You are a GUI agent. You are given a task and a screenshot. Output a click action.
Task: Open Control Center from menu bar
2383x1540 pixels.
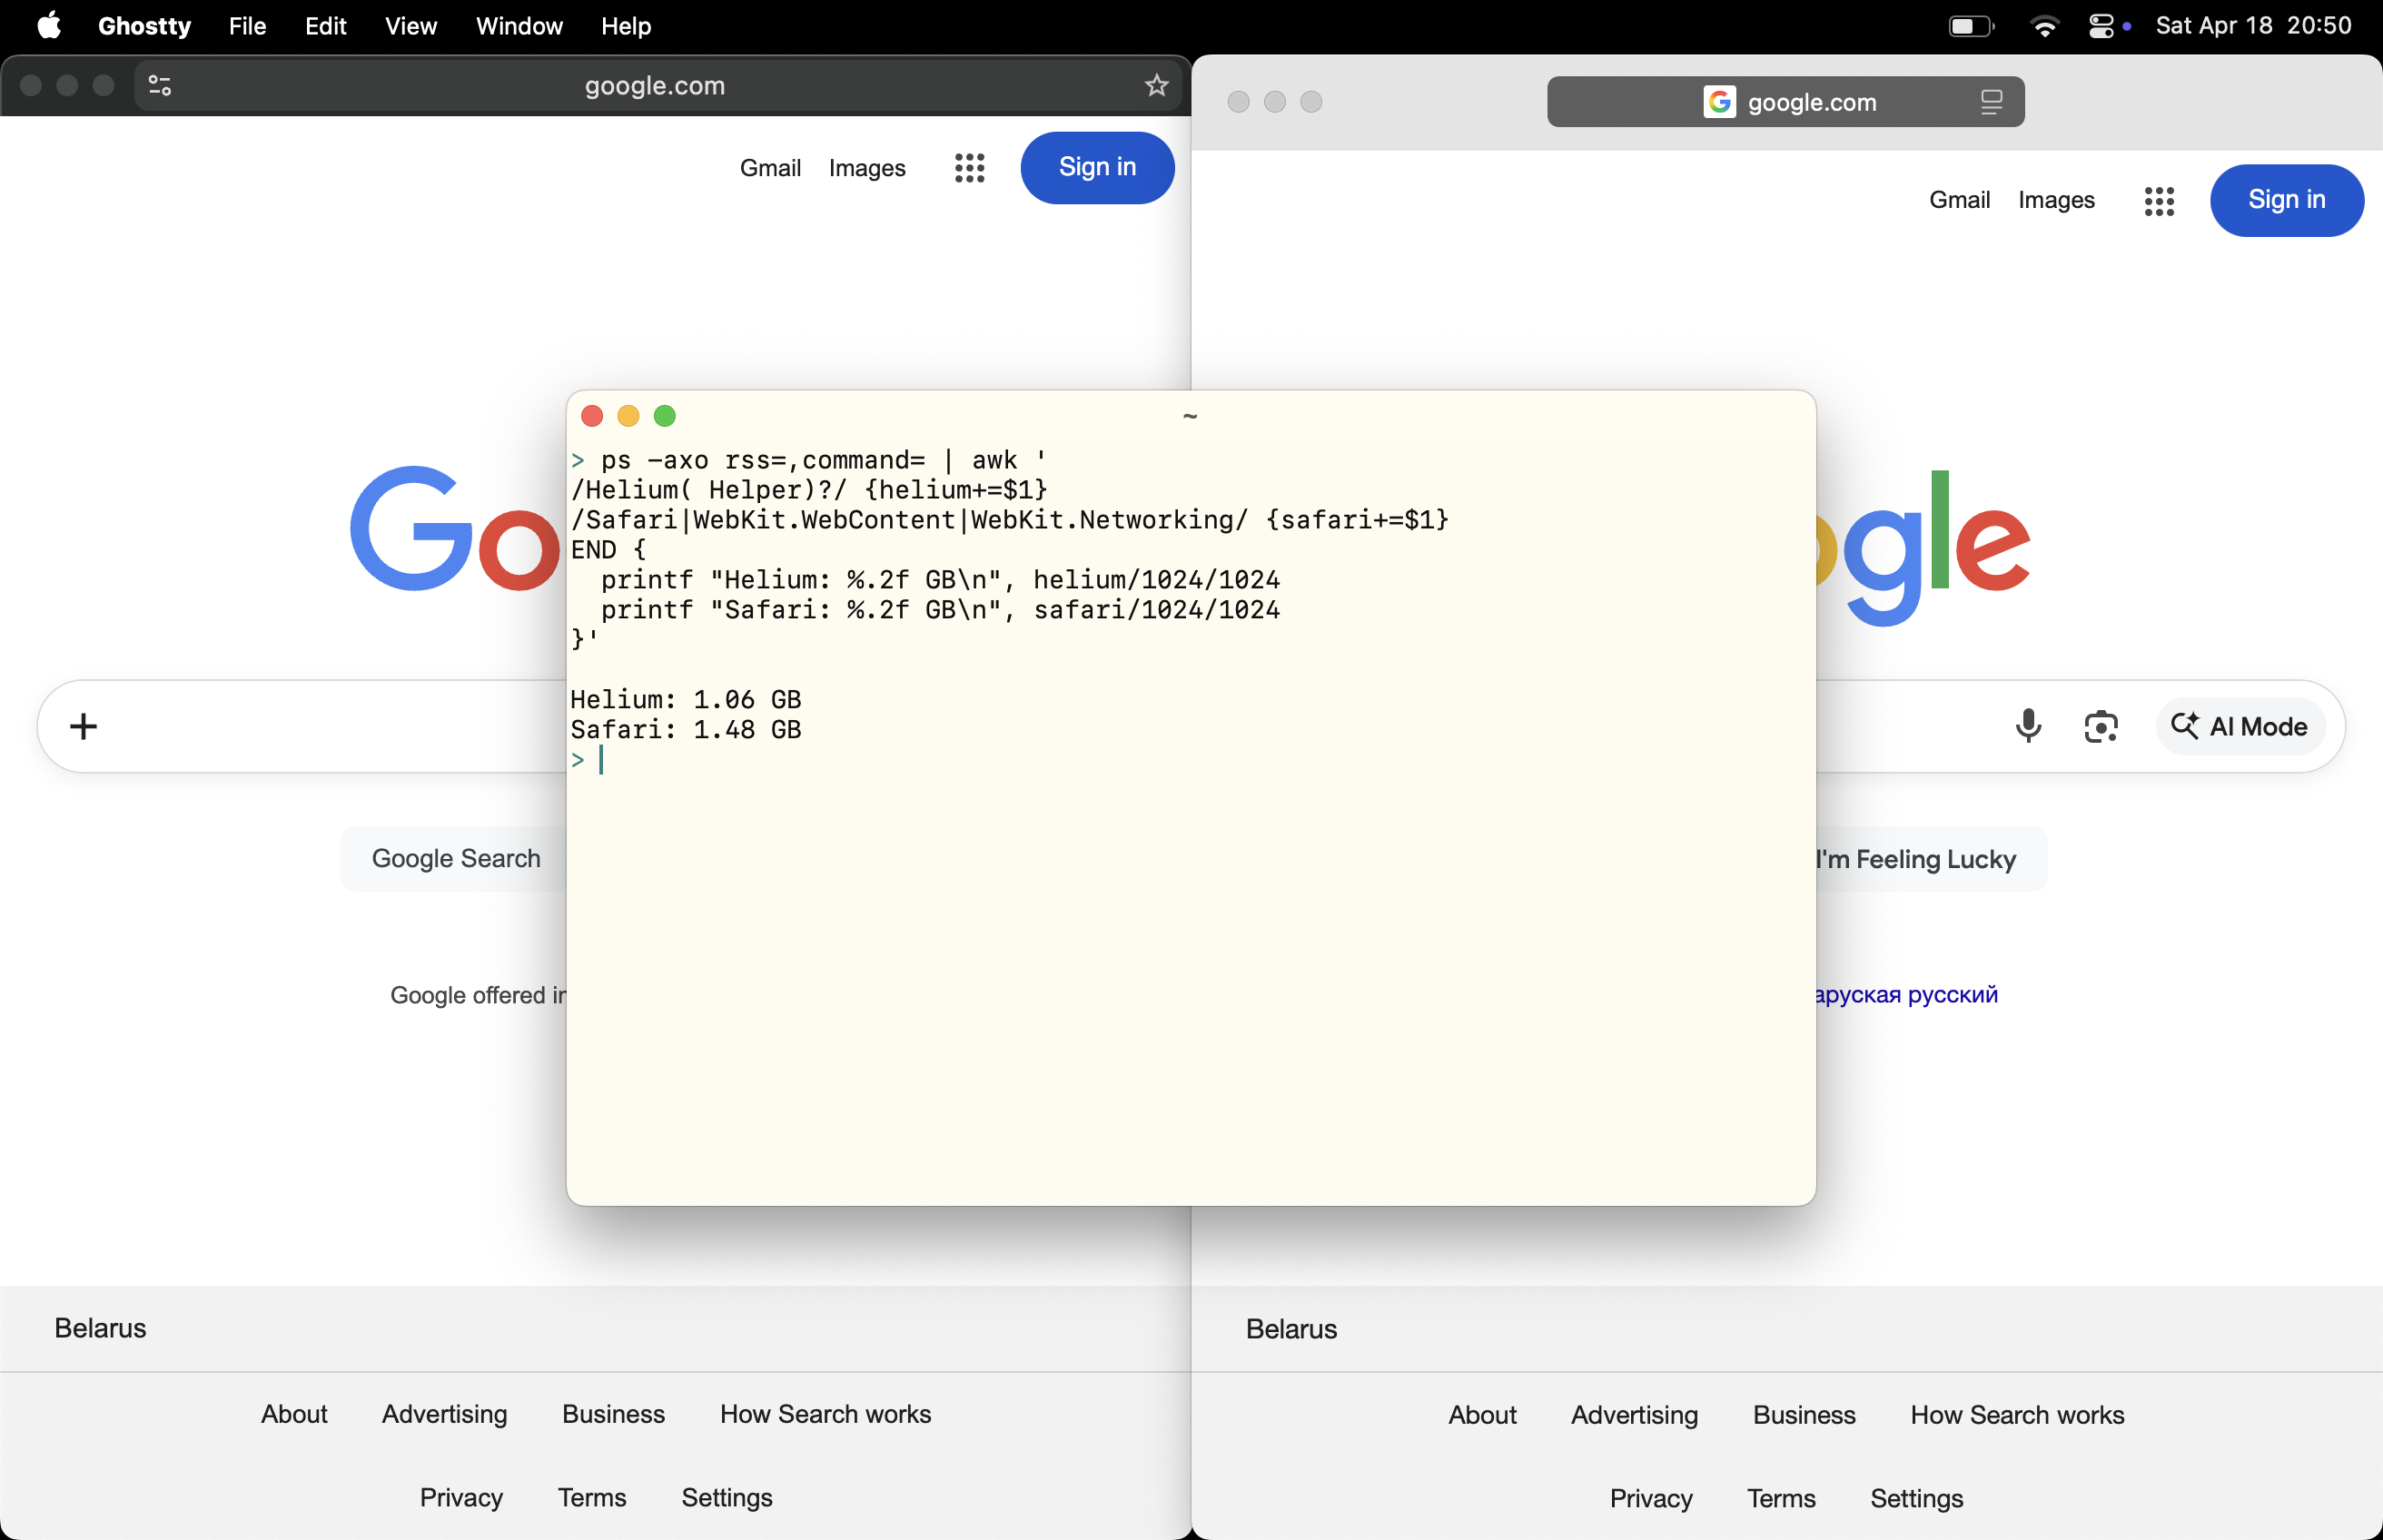2101,26
